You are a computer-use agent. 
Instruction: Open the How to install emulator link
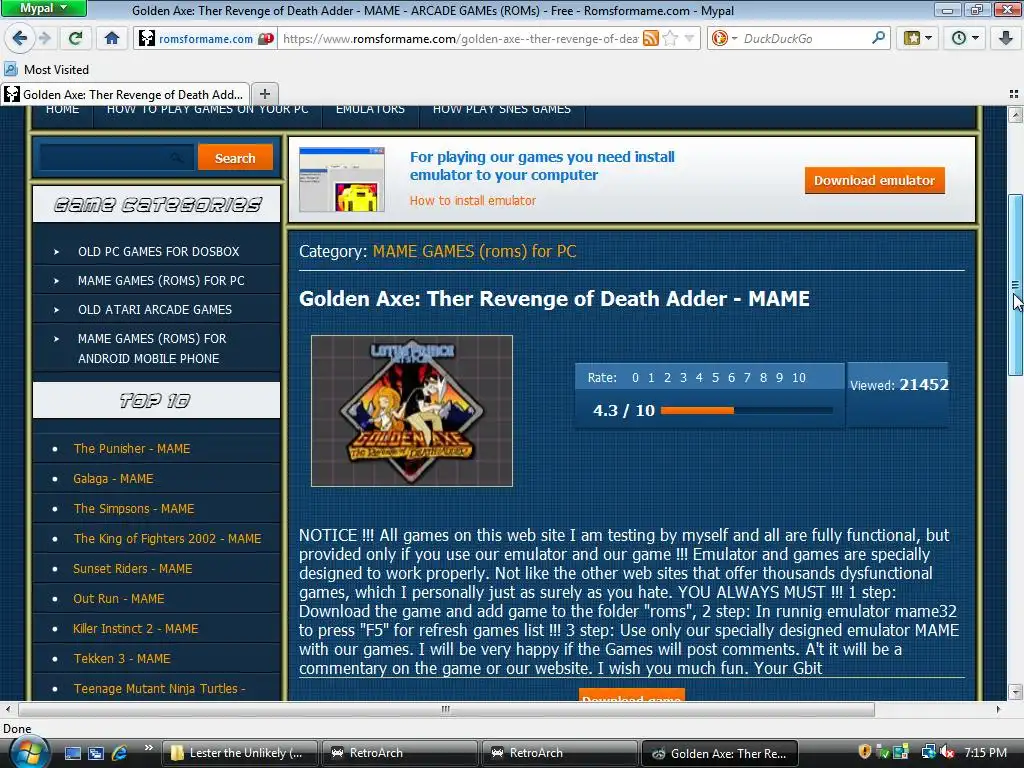(x=472, y=200)
